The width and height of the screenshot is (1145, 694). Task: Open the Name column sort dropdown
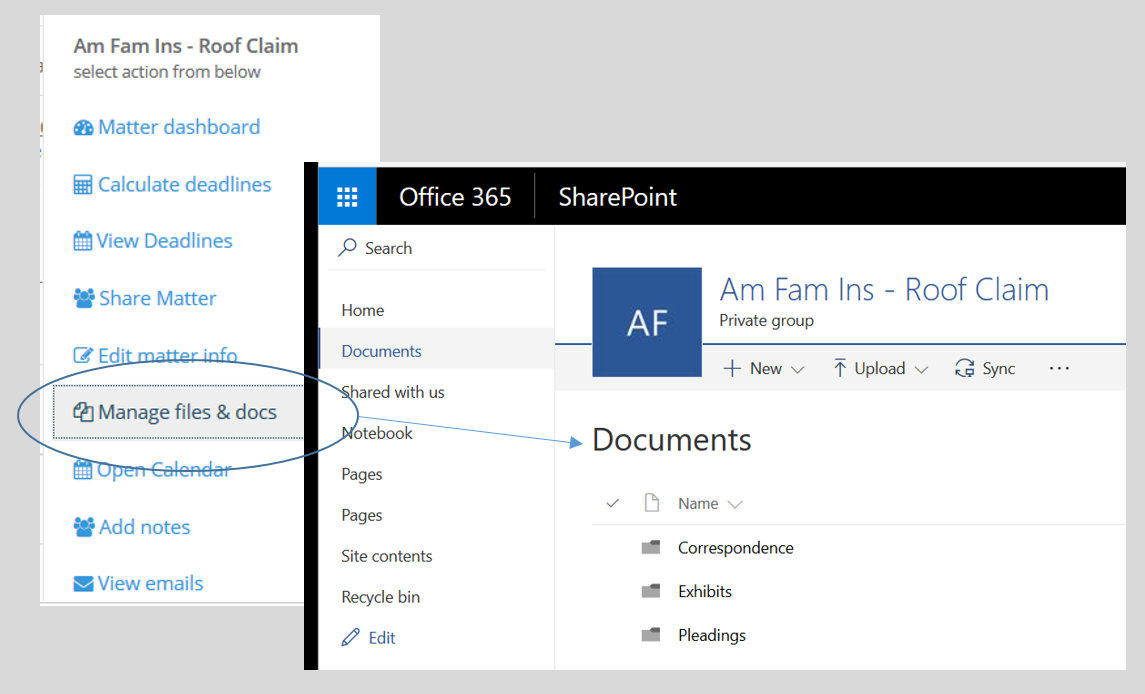[733, 503]
